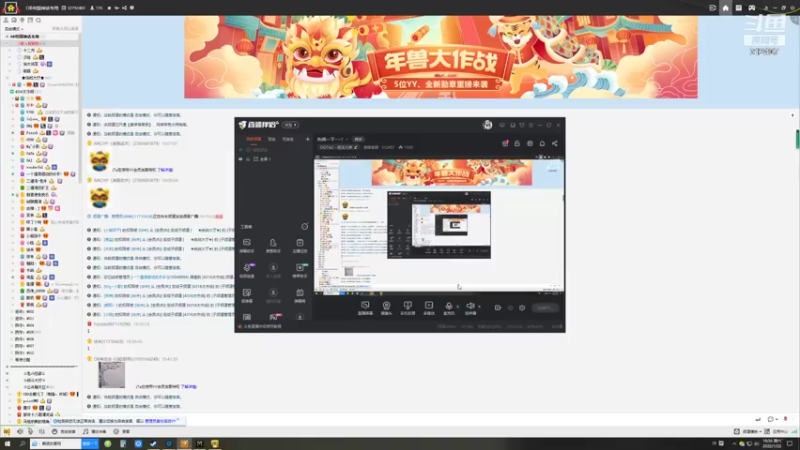This screenshot has width=800, height=450.
Task: Add camera source 摄像头 in bottom toolbar
Action: [386, 308]
